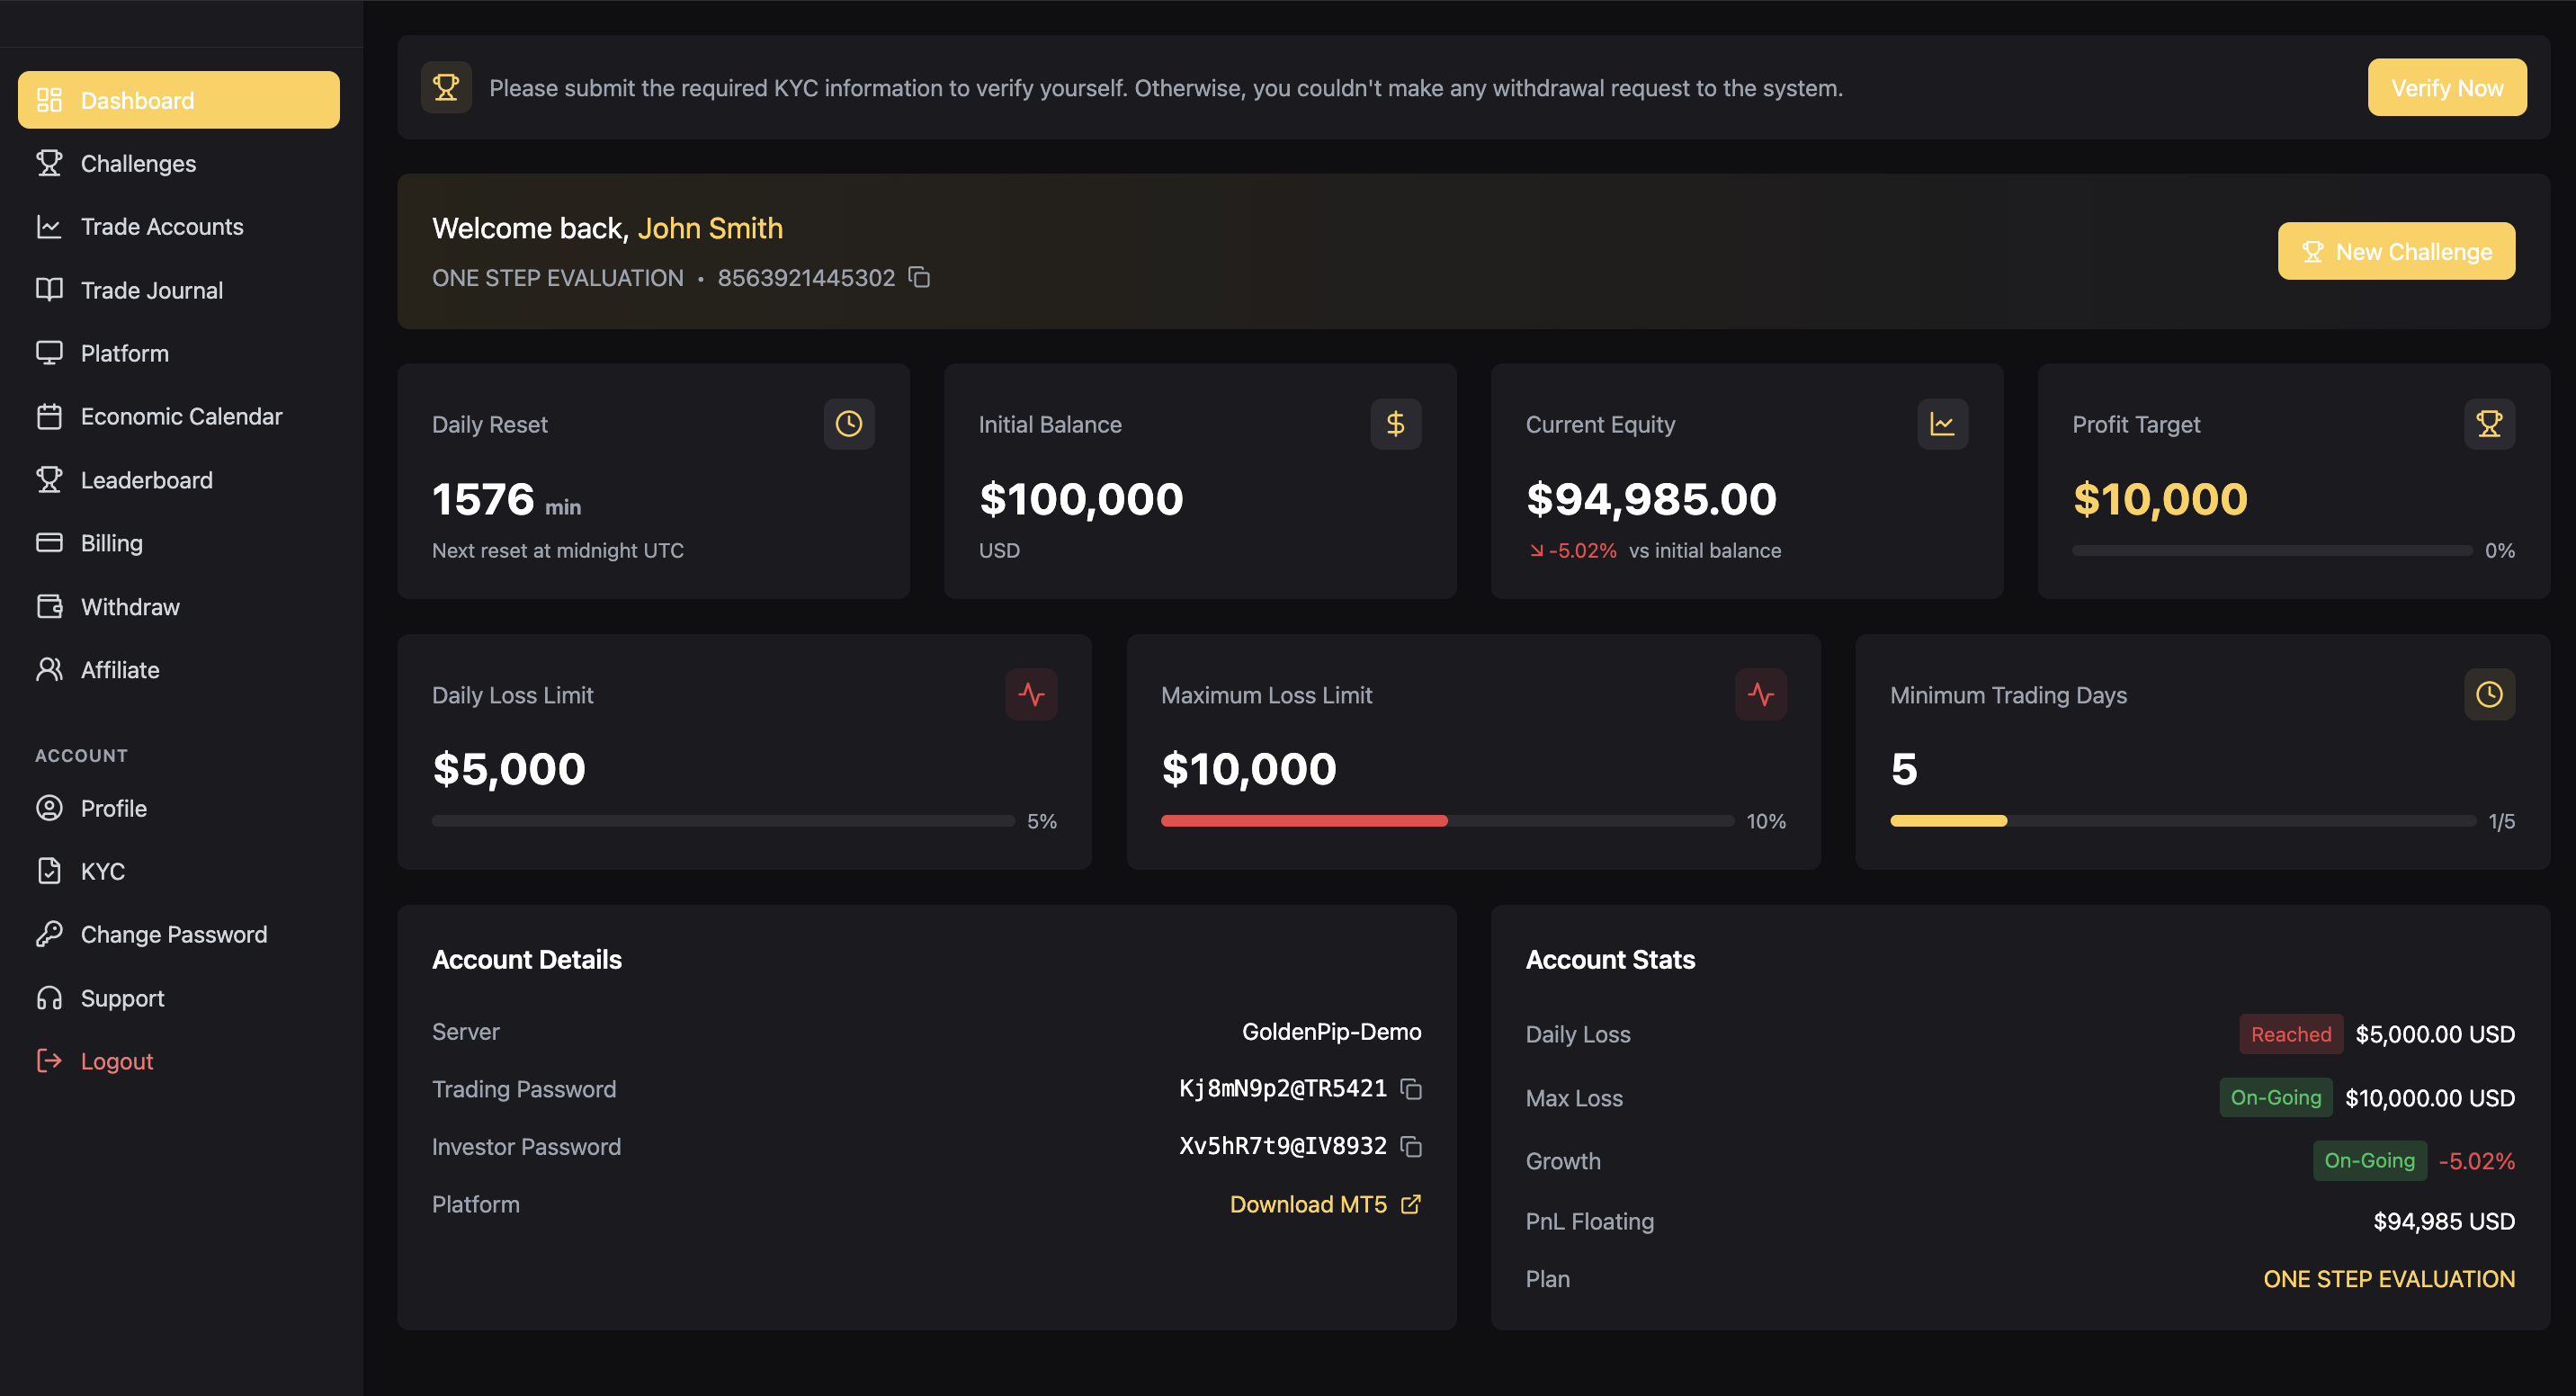
Task: Click the pulse icon on Daily Loss Limit card
Action: (x=1031, y=693)
